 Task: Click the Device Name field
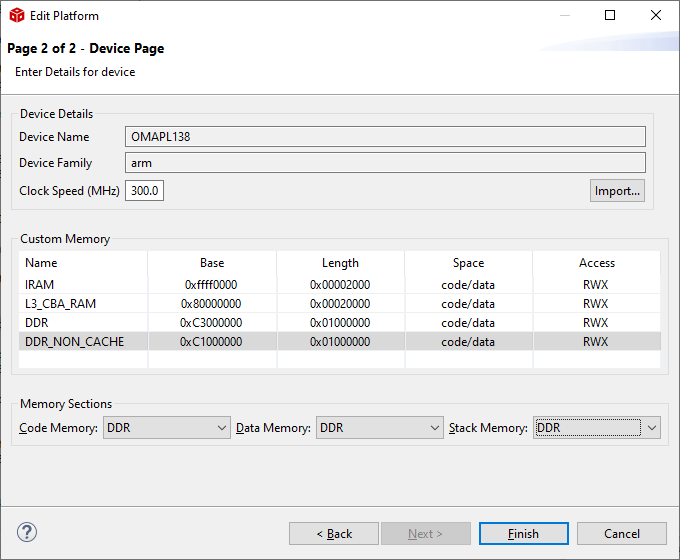[x=385, y=137]
